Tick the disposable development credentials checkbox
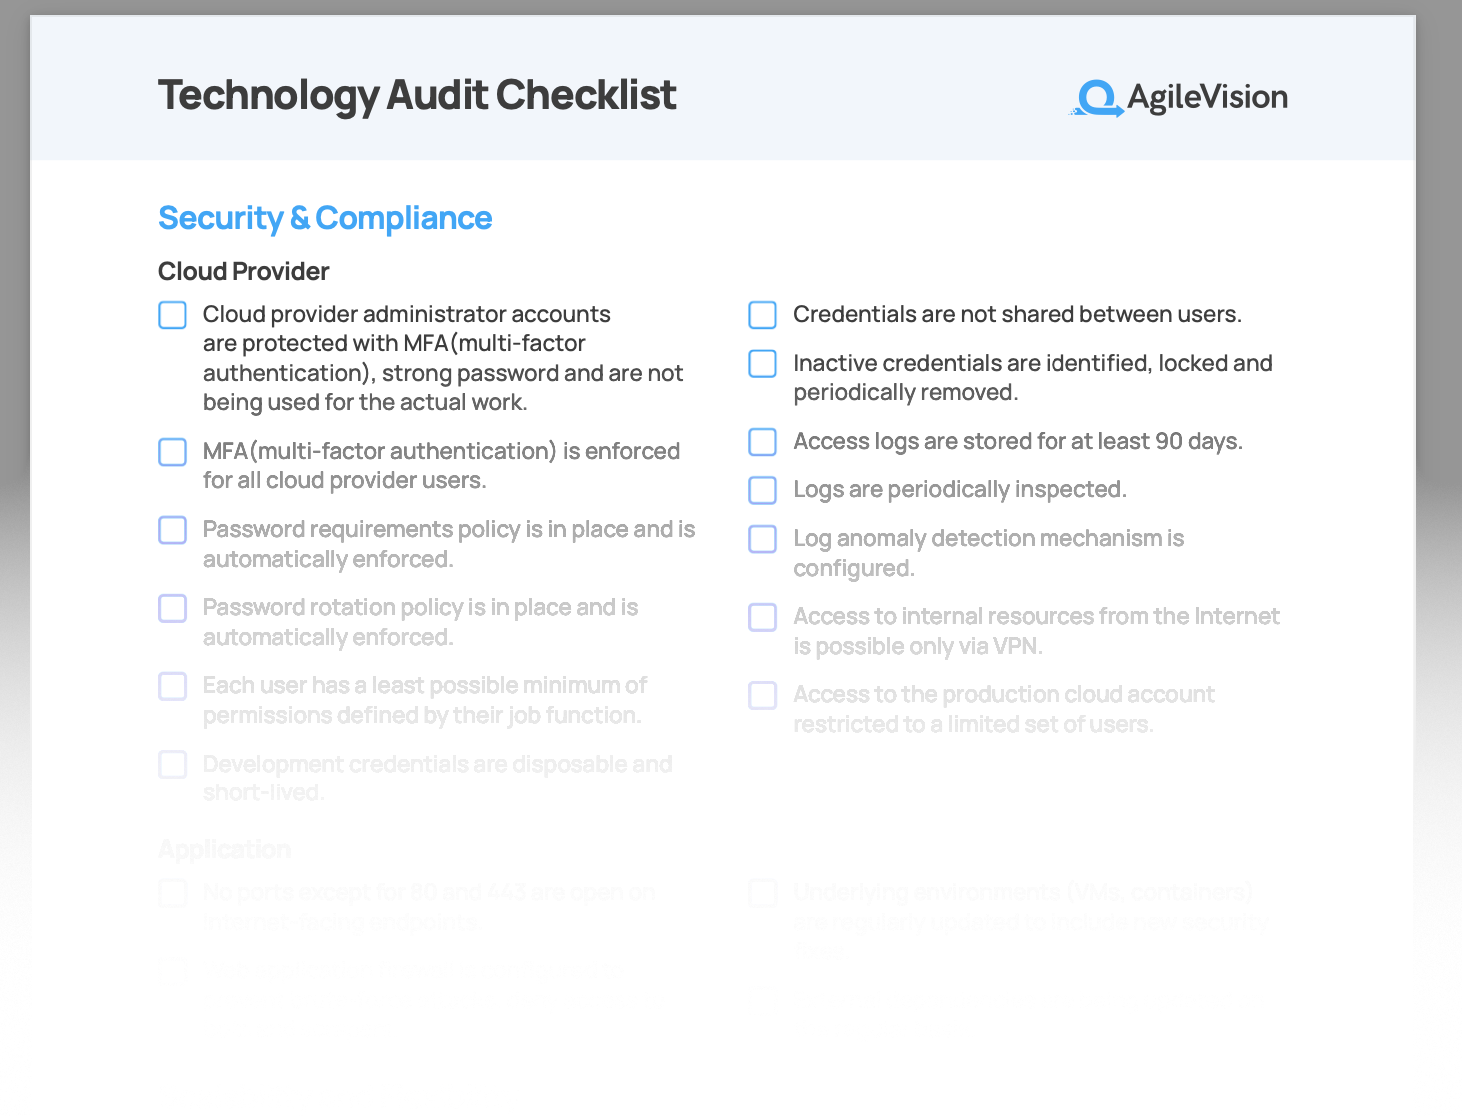This screenshot has width=1462, height=1116. pyautogui.click(x=173, y=765)
